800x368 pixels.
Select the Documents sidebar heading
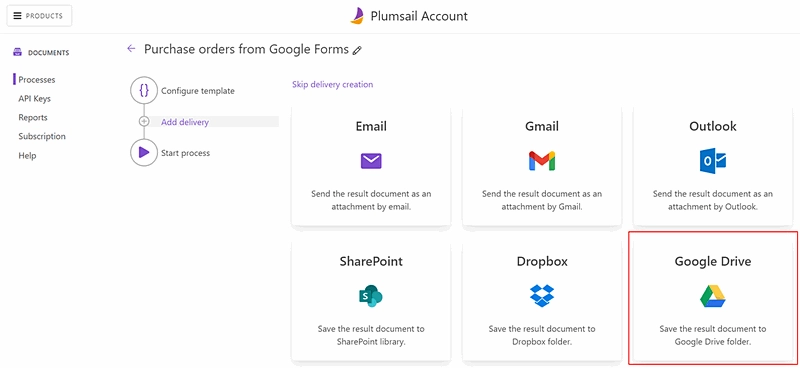(48, 53)
